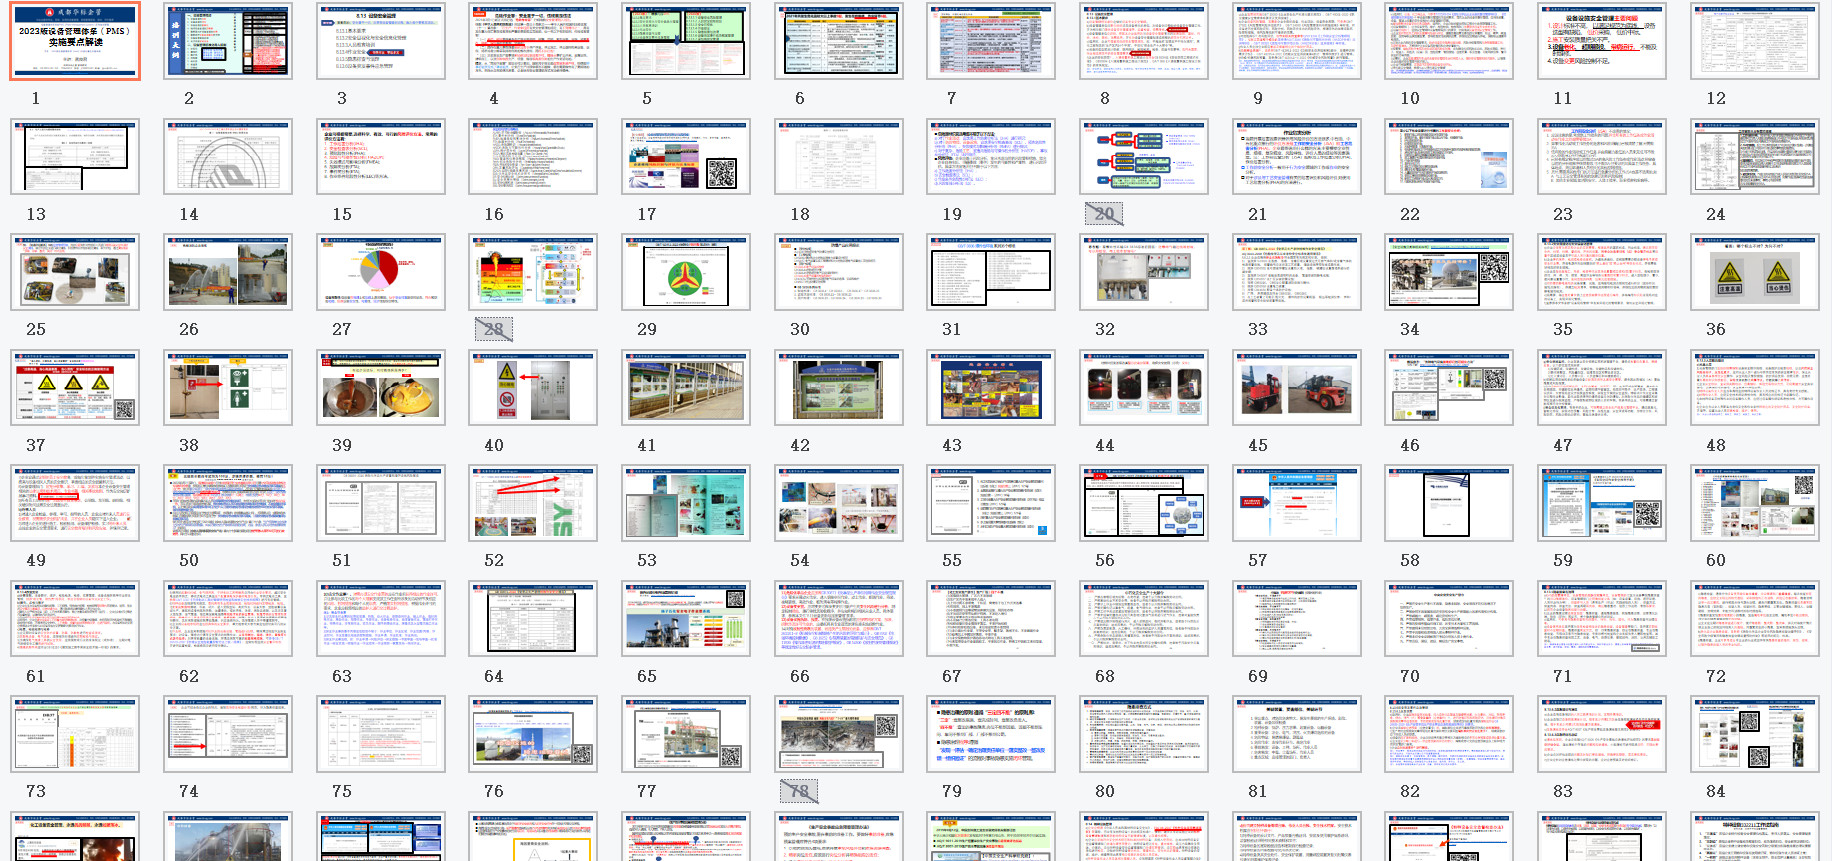Select slide 14 with the arched watermark drawing
The height and width of the screenshot is (861, 1832).
tap(228, 157)
